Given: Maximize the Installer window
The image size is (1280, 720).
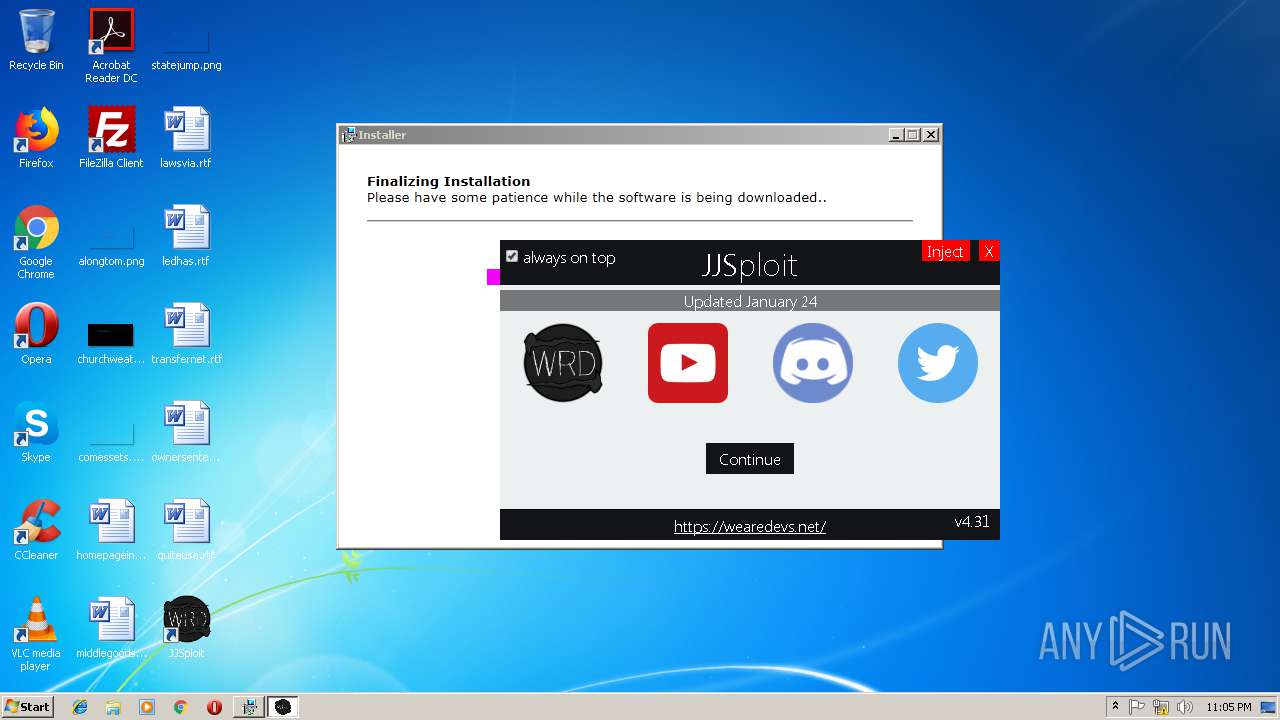Looking at the screenshot, I should [913, 135].
